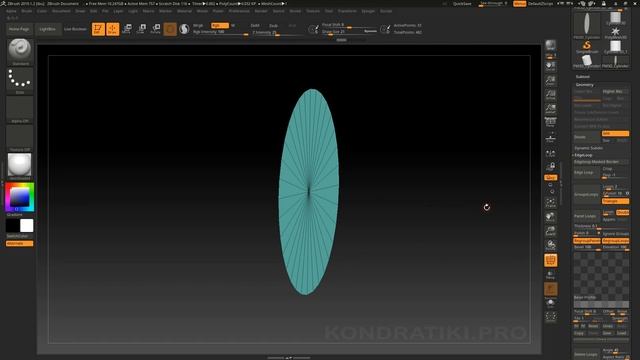Click the Scroll canvas icon
The height and width of the screenshot is (360, 640).
pyautogui.click(x=551, y=67)
